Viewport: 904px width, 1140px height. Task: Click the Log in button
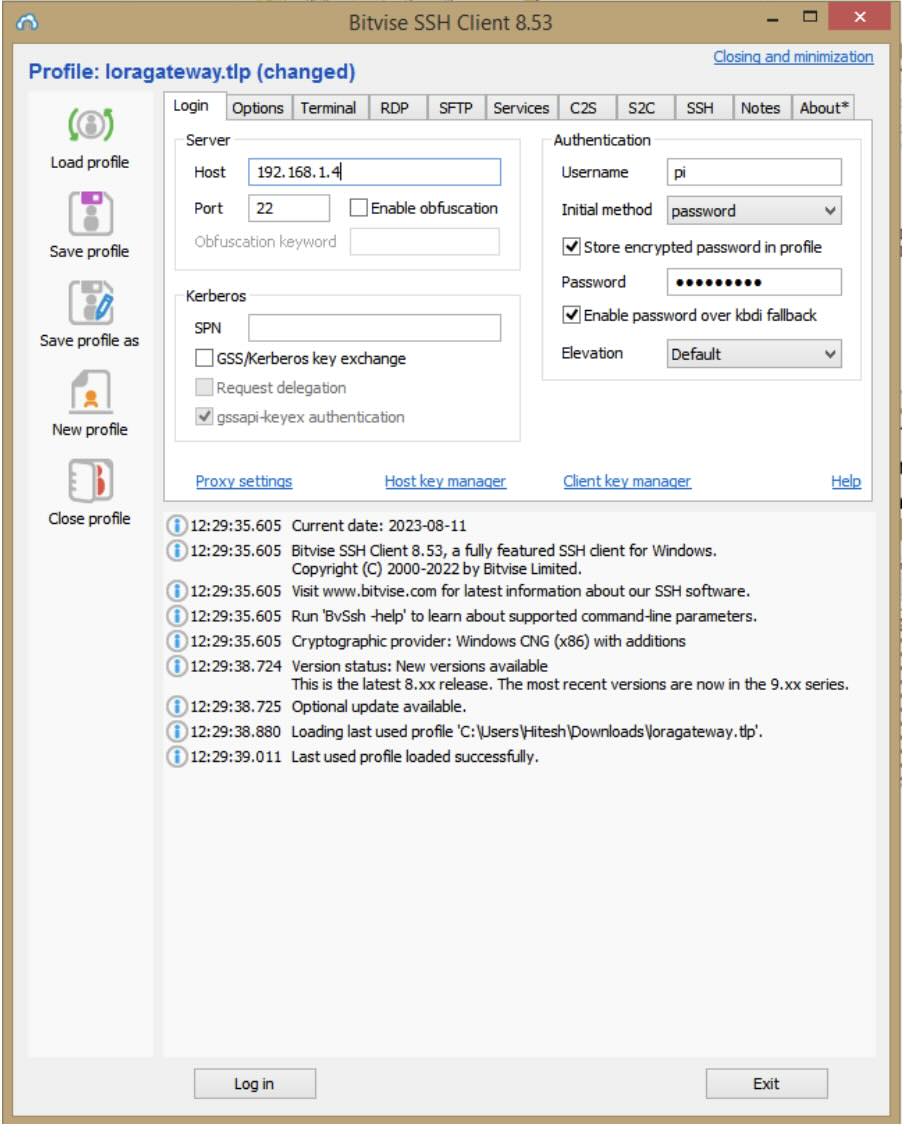pos(255,1085)
